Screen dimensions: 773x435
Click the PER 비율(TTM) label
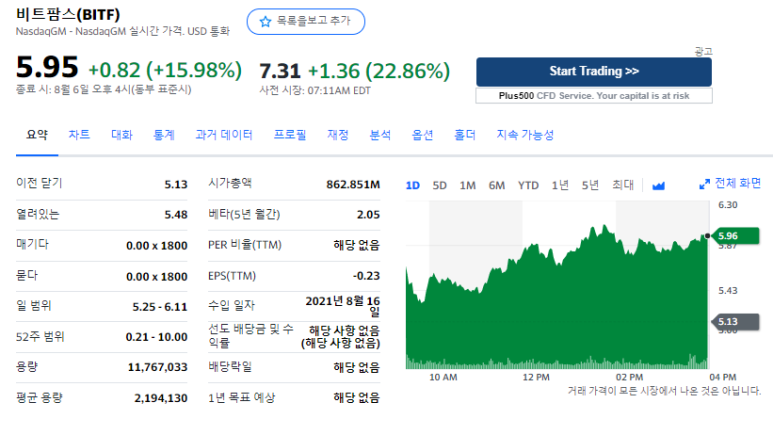245,245
